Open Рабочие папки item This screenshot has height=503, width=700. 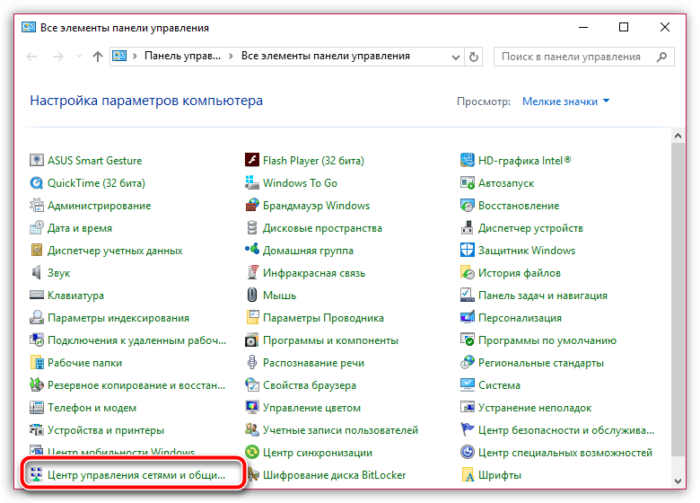(x=85, y=363)
